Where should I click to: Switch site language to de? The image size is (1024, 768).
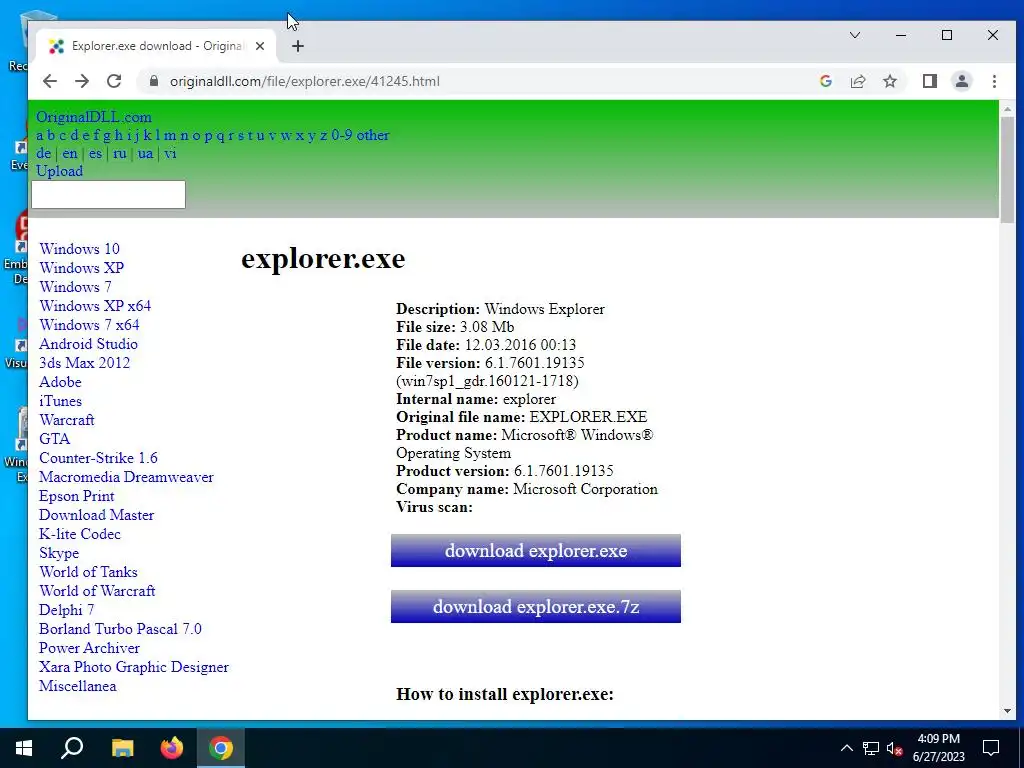[x=44, y=153]
